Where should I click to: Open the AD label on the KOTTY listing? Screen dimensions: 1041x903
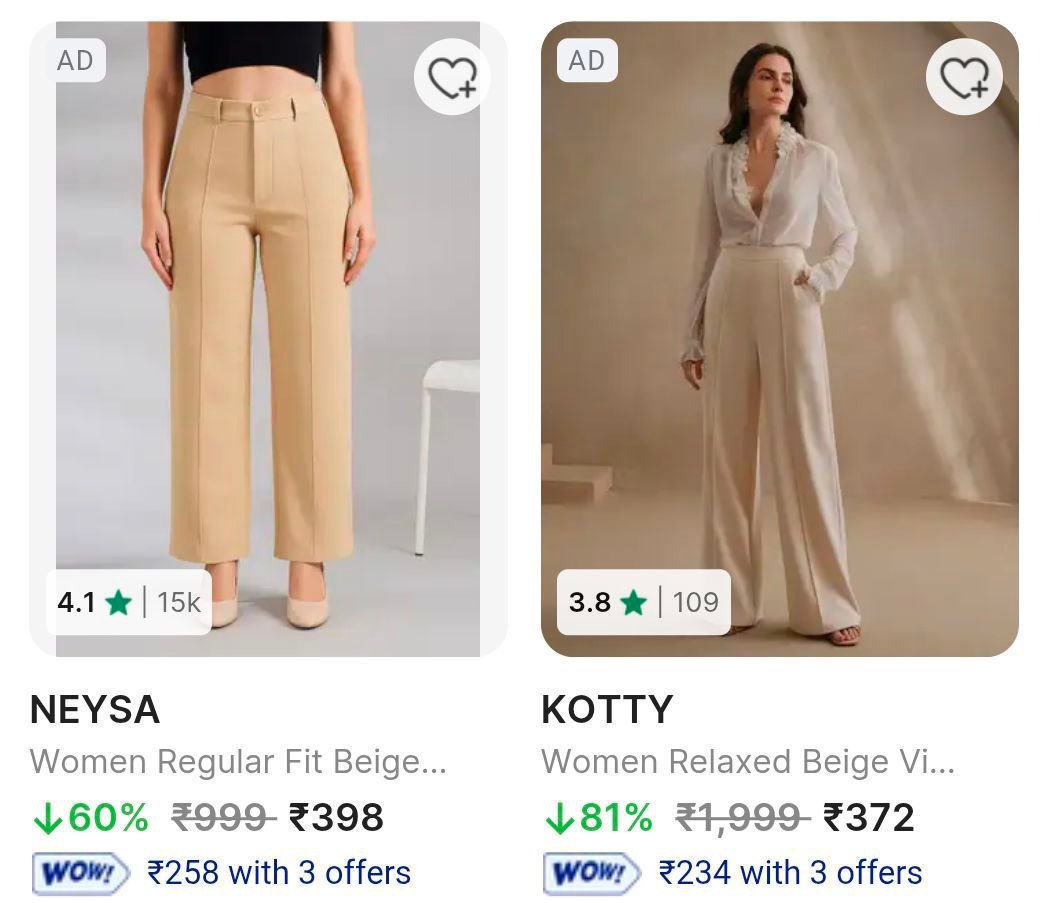587,60
